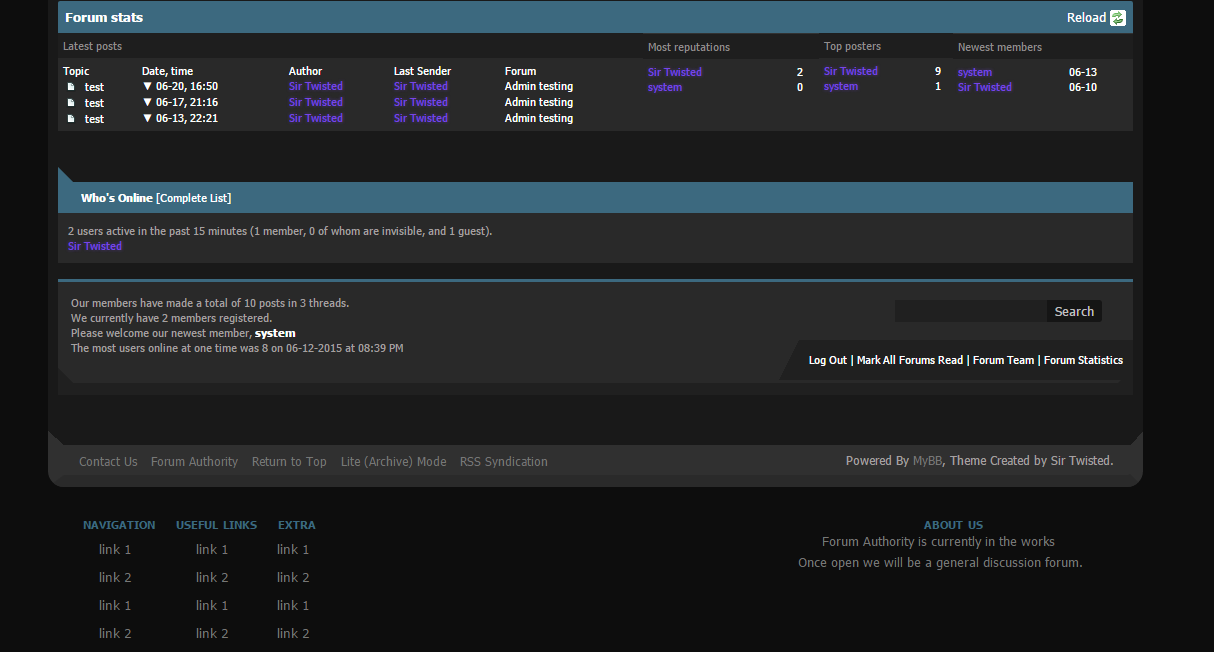Click Return to Top in footer
Image resolution: width=1214 pixels, height=652 pixels.
(x=289, y=462)
